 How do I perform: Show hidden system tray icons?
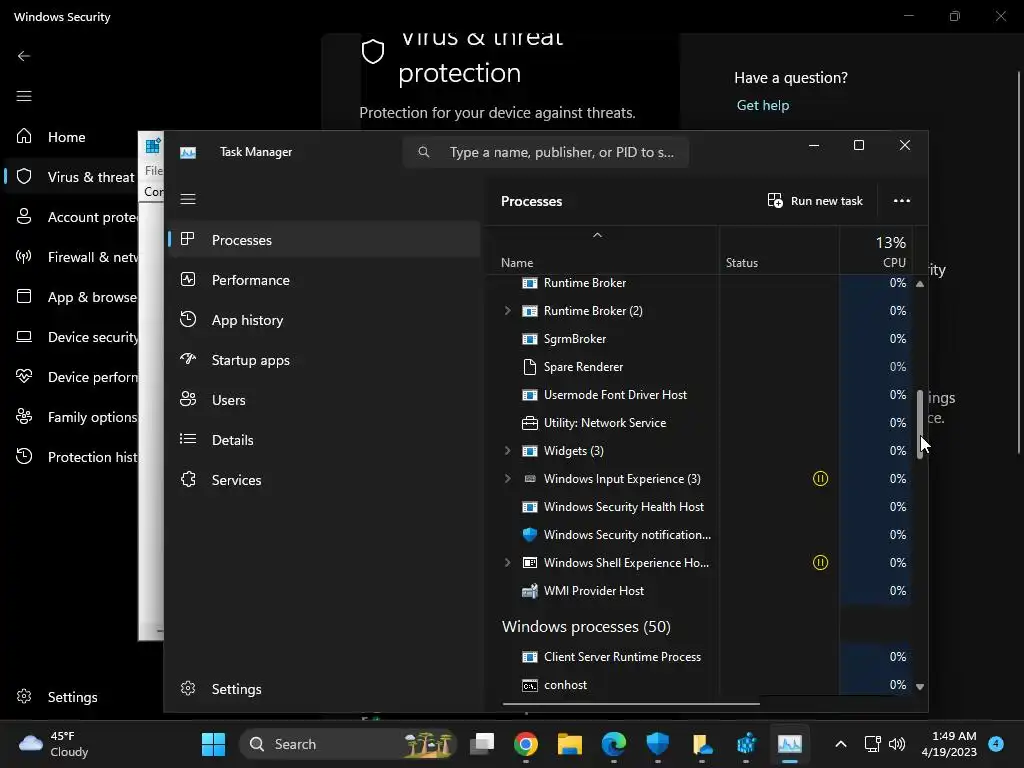841,744
